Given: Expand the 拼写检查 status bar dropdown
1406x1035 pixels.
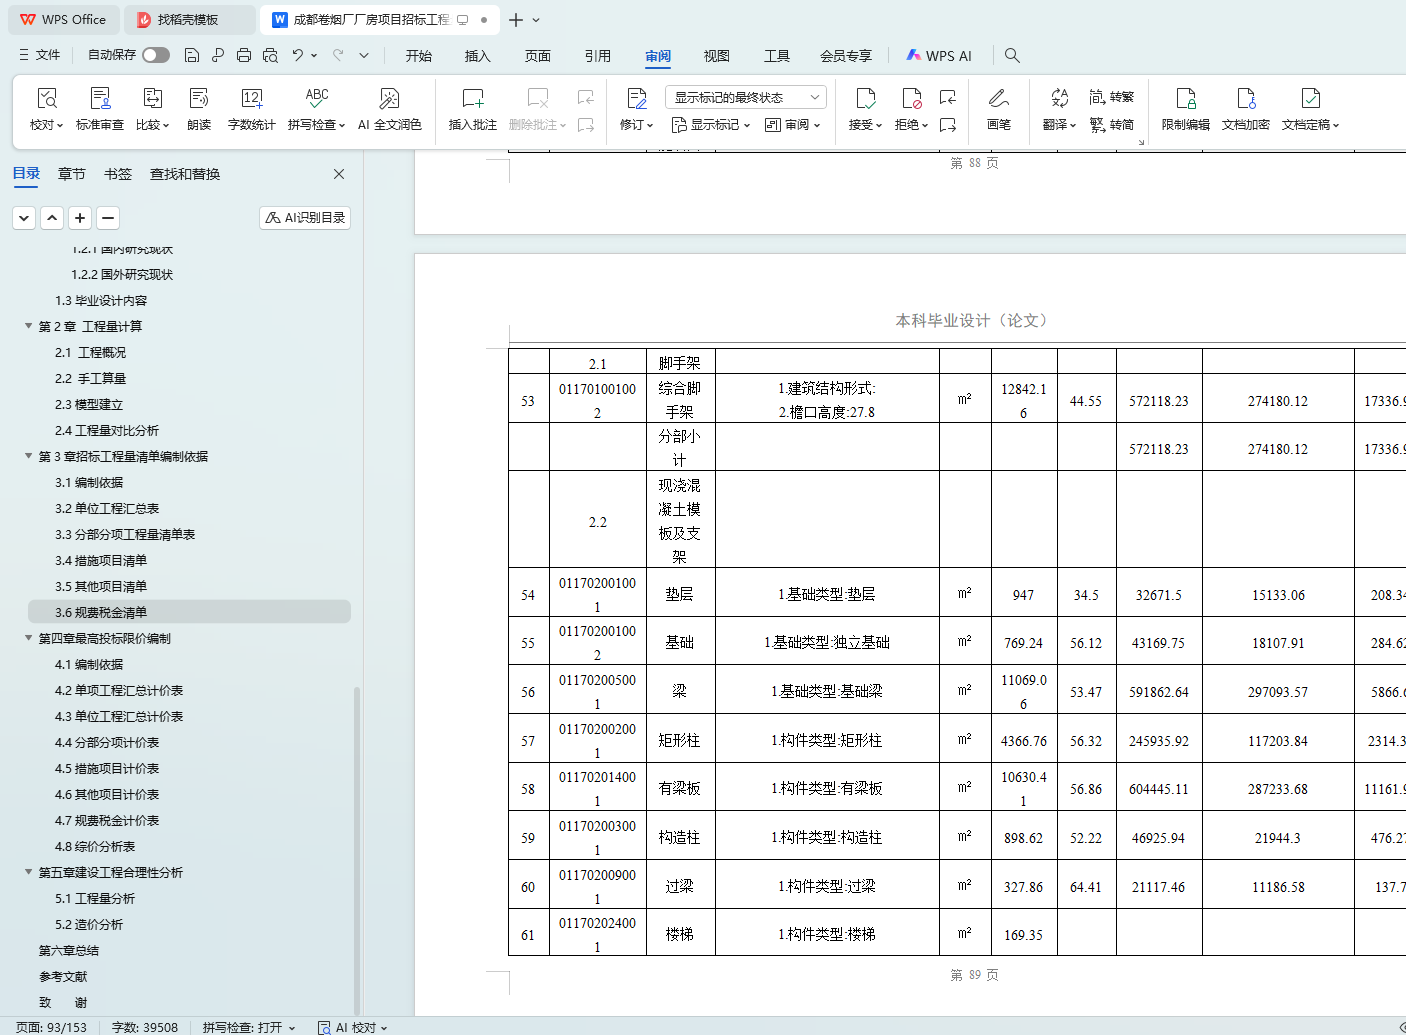Looking at the screenshot, I should pyautogui.click(x=292, y=1027).
